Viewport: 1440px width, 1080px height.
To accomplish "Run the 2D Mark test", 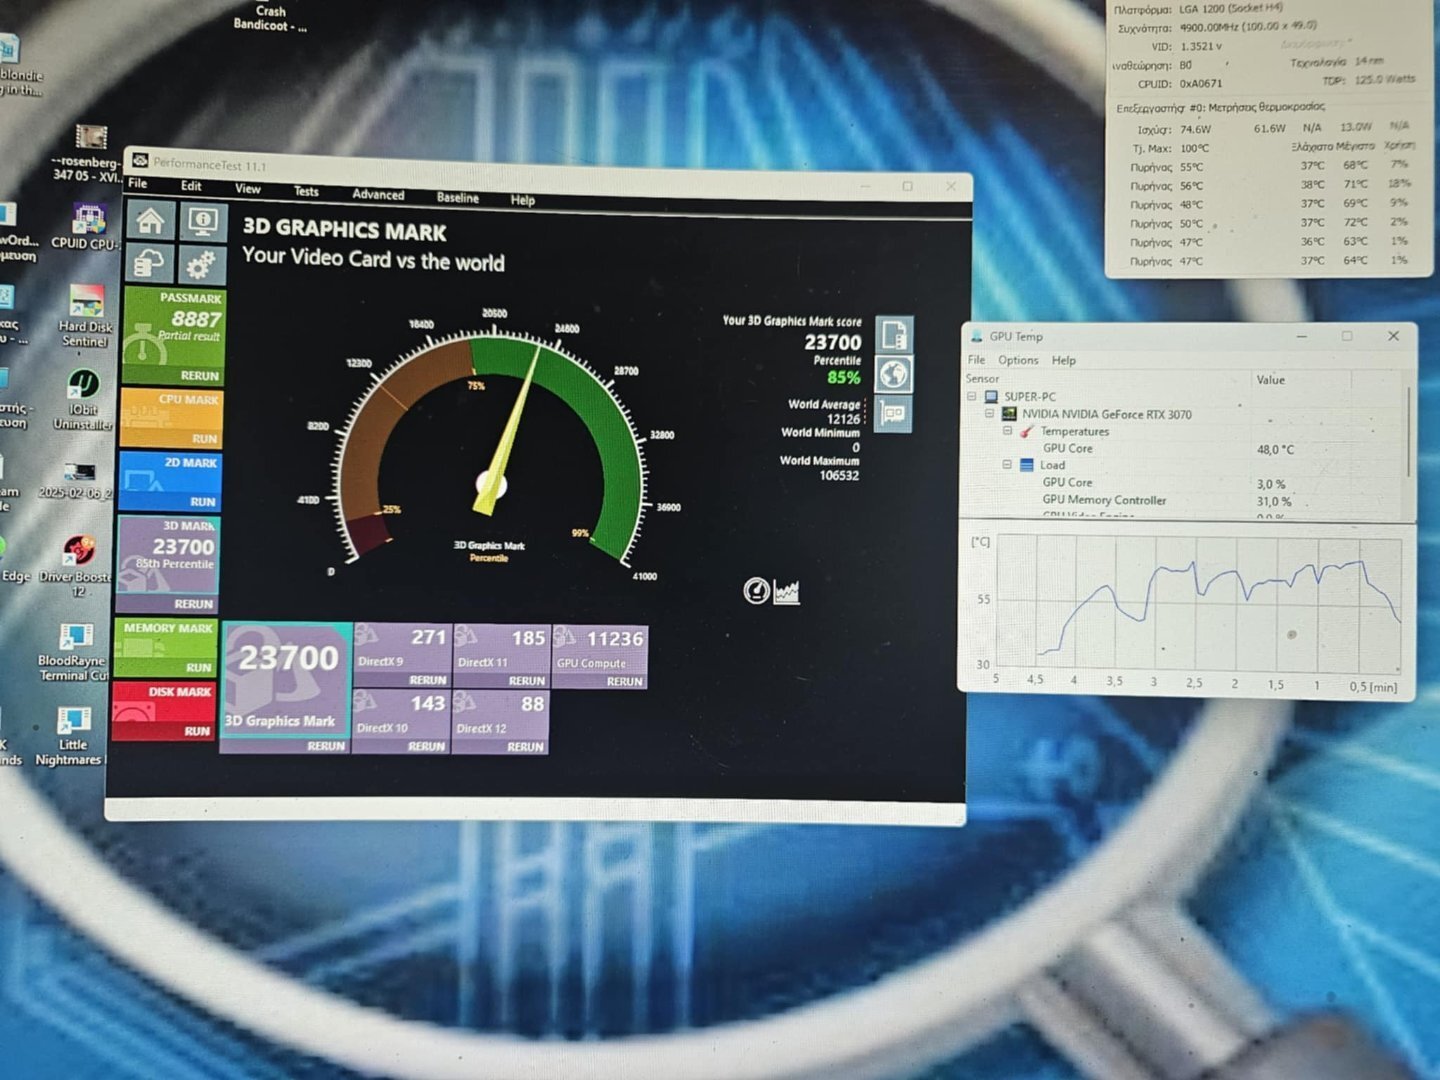I will point(203,501).
